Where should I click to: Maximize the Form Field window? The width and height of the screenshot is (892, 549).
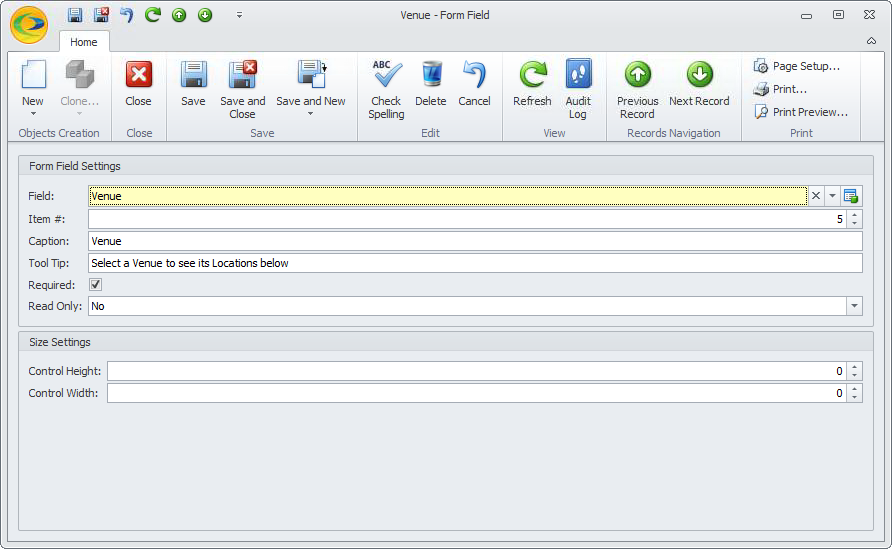[x=838, y=15]
